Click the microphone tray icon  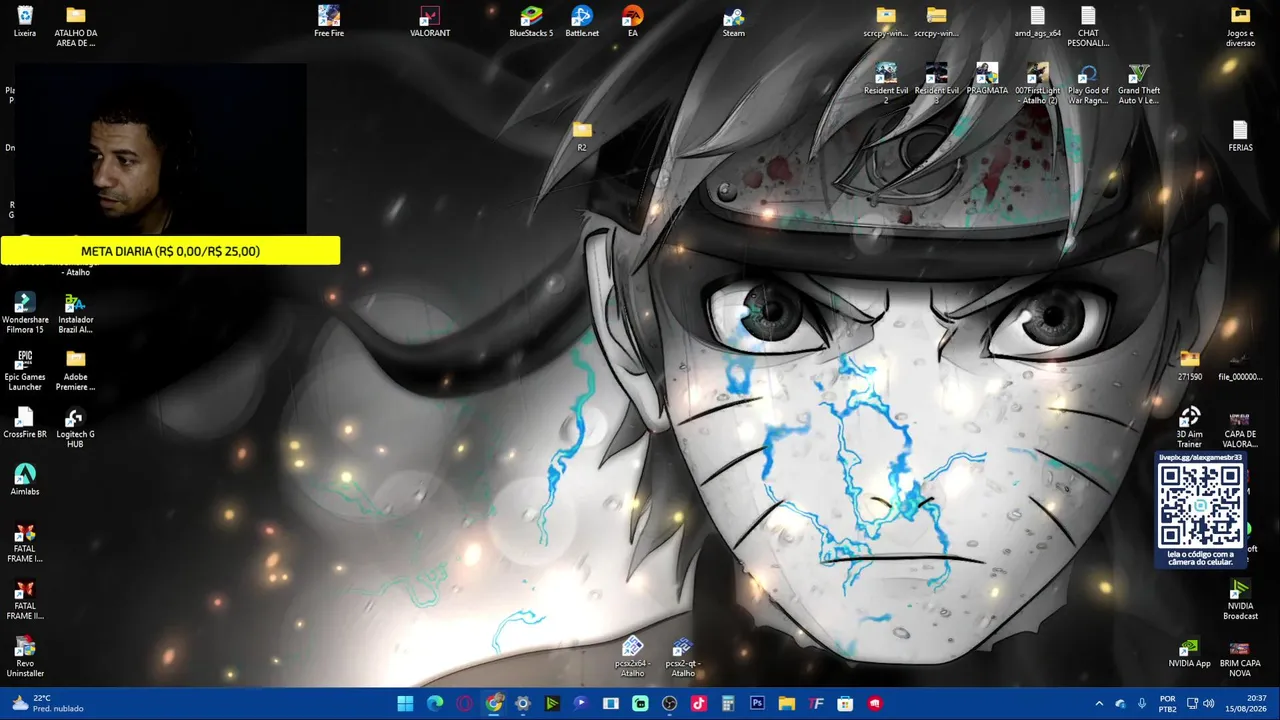(x=1142, y=704)
